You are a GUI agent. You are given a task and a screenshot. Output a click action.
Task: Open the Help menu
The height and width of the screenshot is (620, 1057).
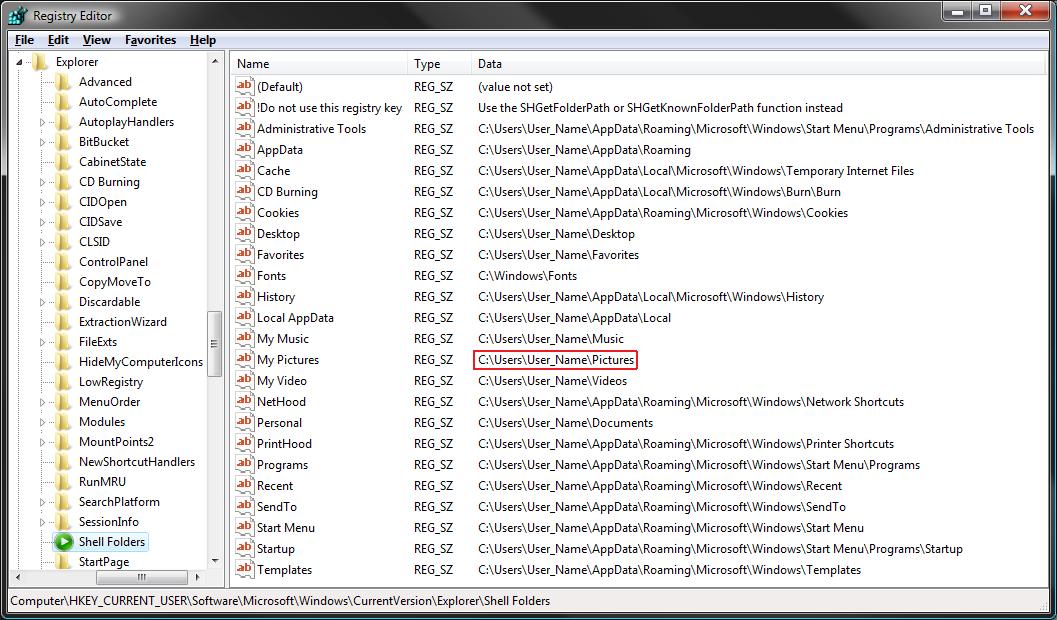click(x=203, y=40)
